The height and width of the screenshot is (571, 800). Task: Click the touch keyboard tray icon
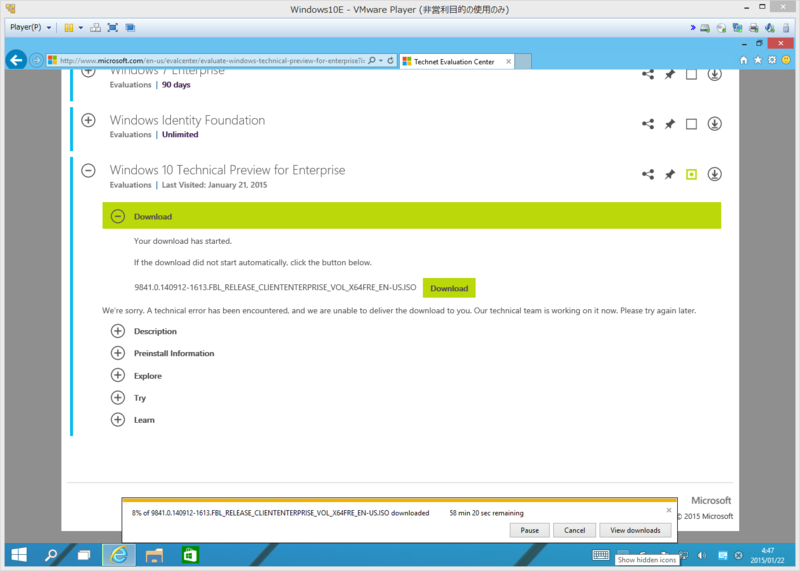[601, 555]
